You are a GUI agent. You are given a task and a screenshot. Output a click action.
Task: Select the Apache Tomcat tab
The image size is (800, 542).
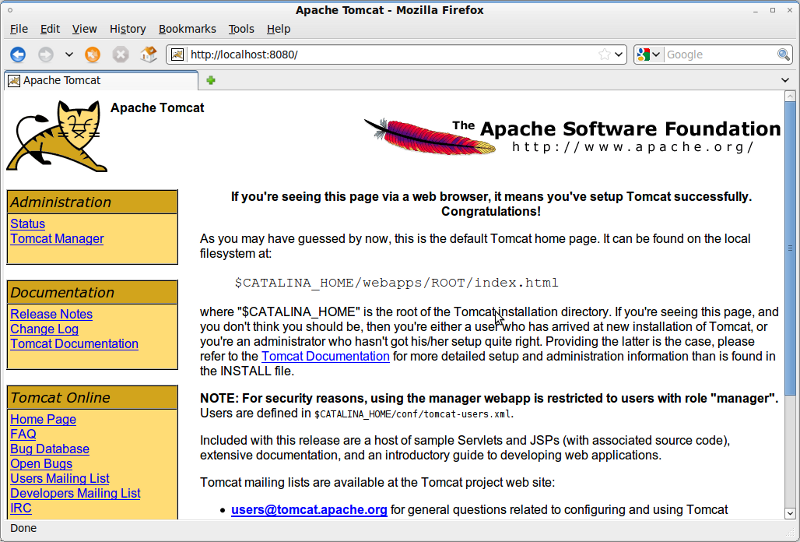(101, 80)
